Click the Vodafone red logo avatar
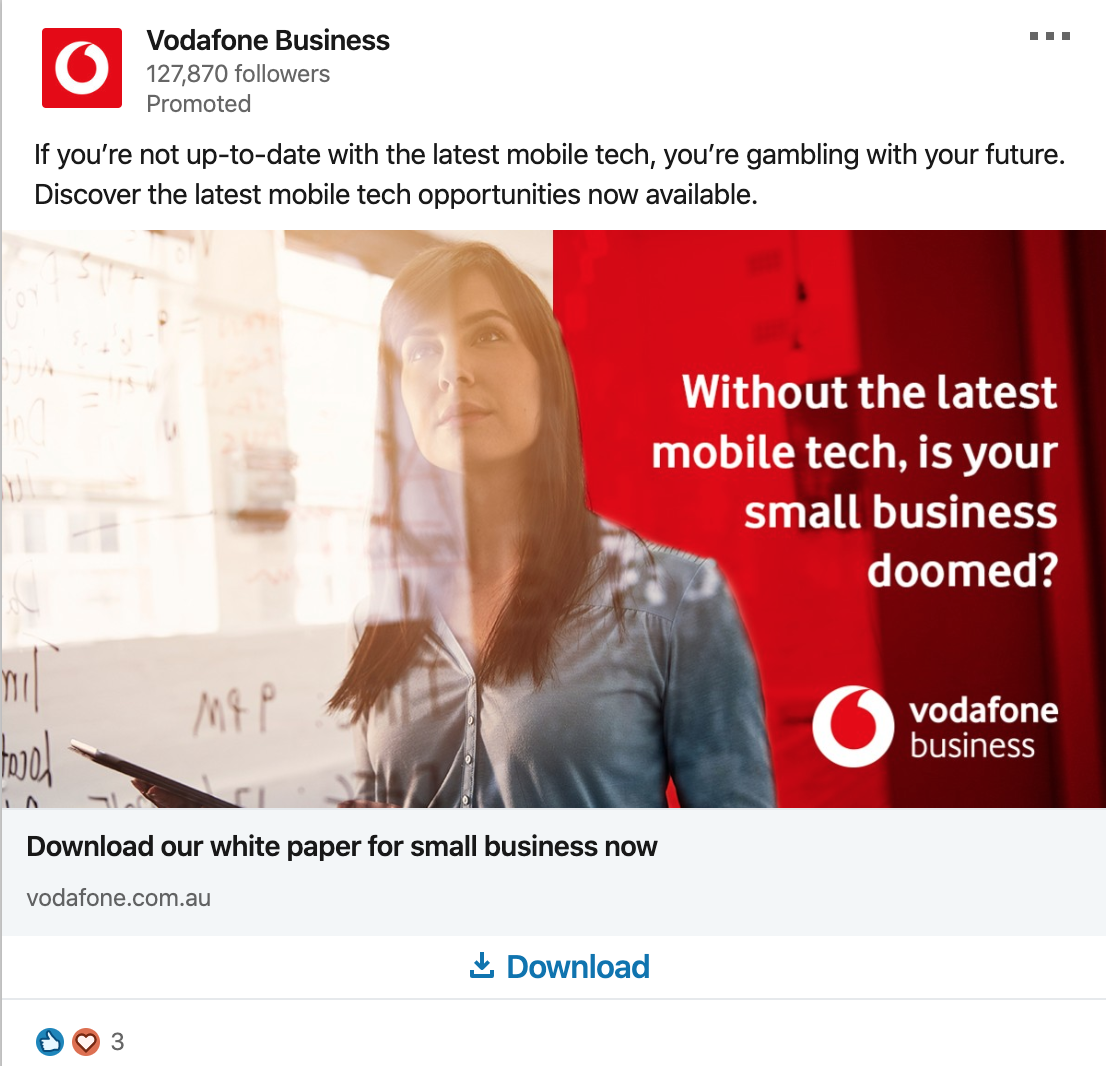Screen dimensions: 1106x1066 click(x=82, y=68)
